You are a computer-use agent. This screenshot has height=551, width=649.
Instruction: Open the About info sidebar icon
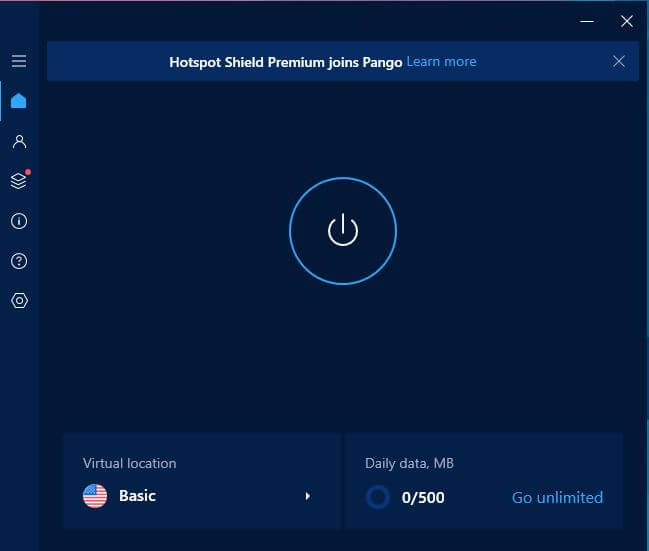[19, 221]
